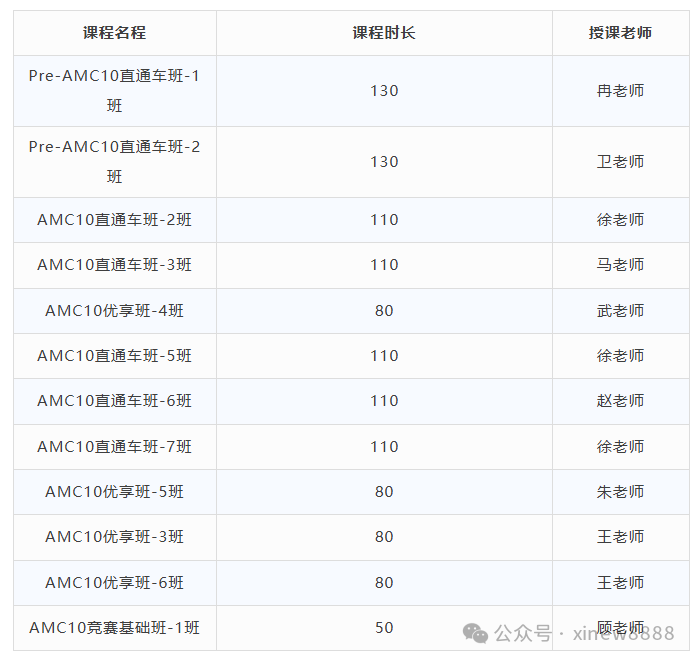The image size is (697, 661).
Task: Select the AMC10优享班-5班 course cell
Action: pos(114,492)
